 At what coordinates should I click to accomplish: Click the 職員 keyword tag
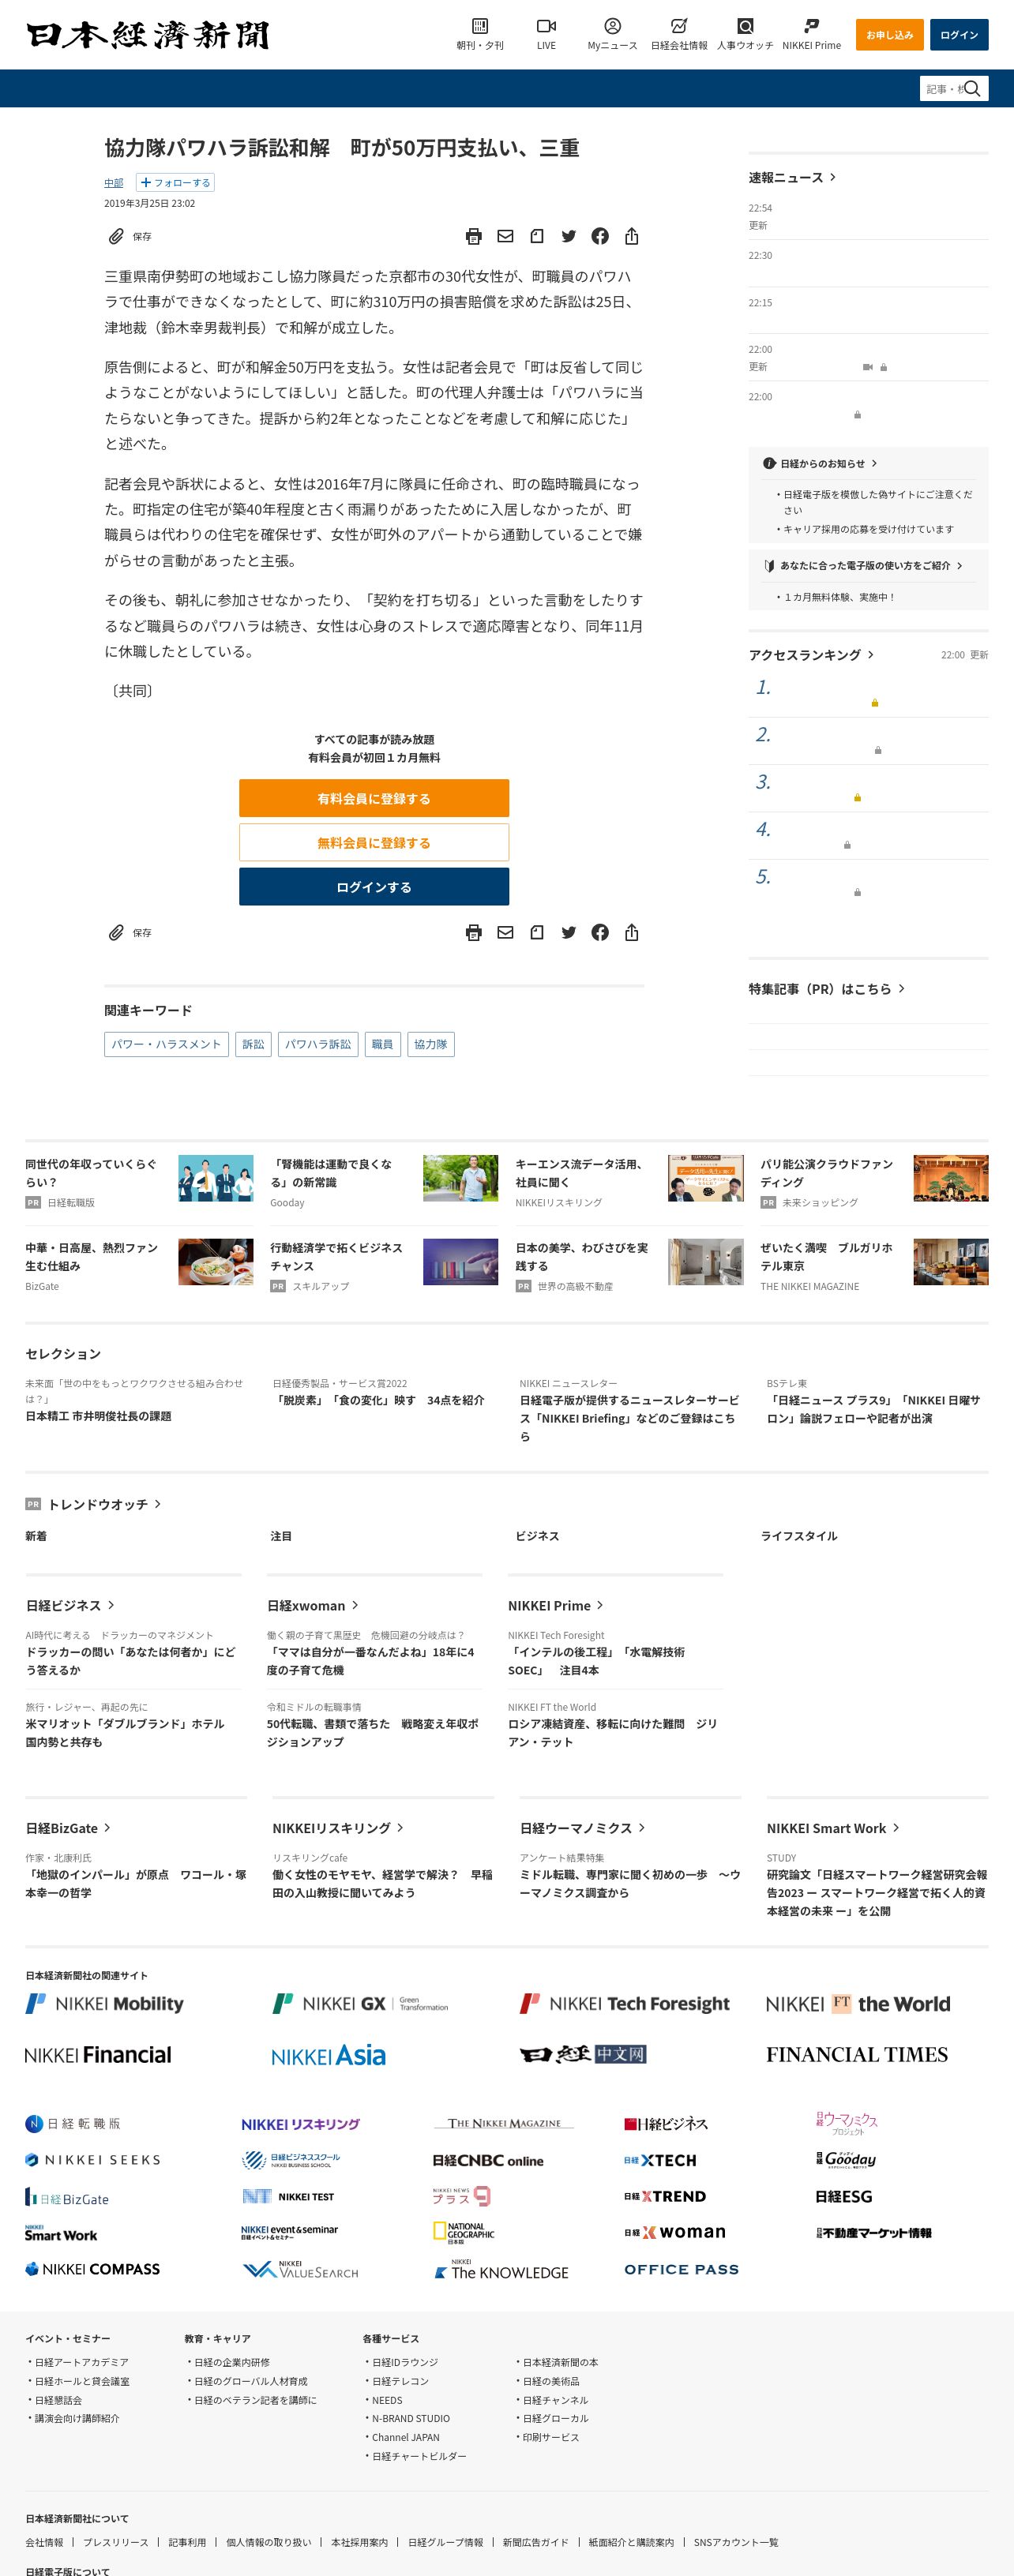383,1044
